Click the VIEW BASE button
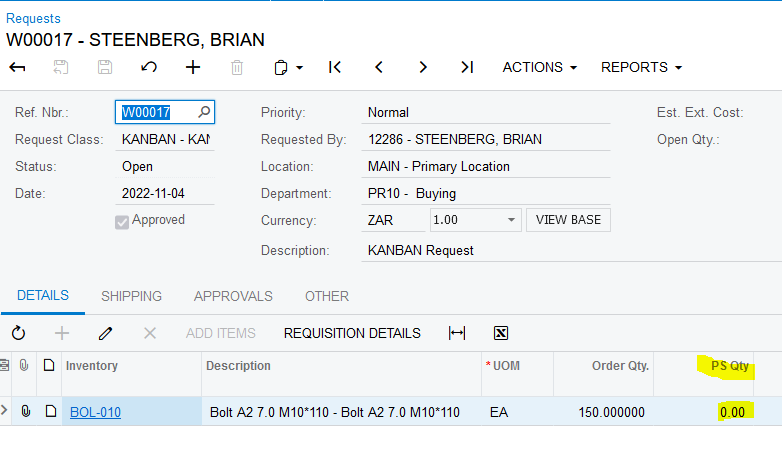This screenshot has height=465, width=782. (569, 220)
